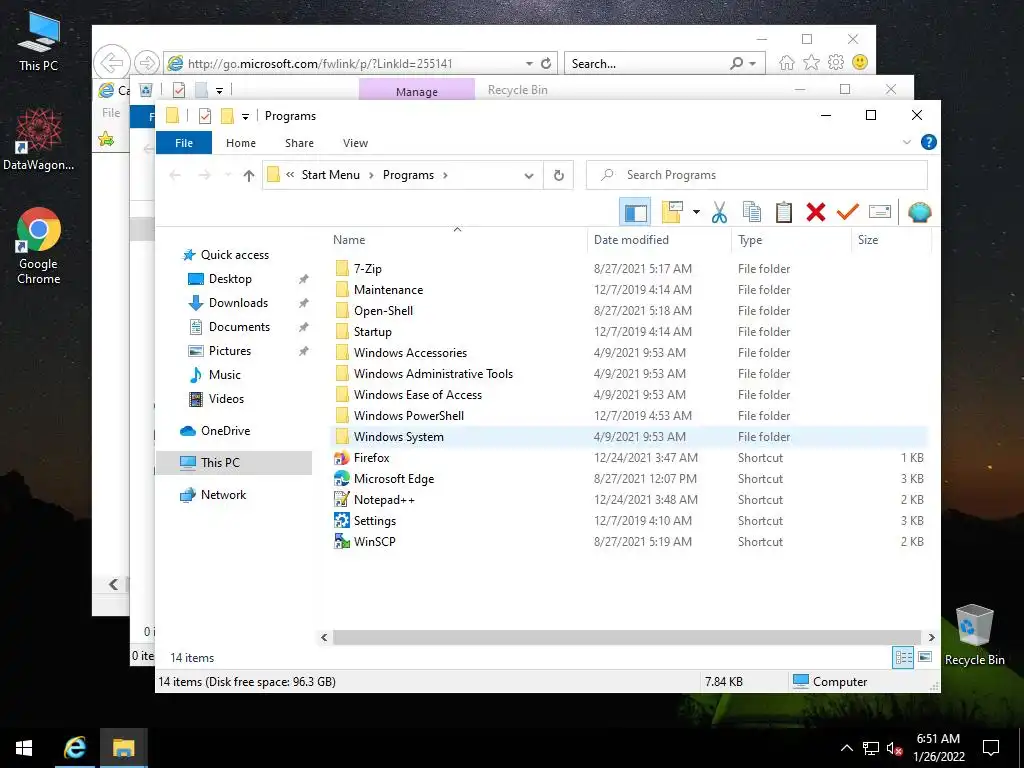Click the orange checkmark Properties icon

point(848,212)
